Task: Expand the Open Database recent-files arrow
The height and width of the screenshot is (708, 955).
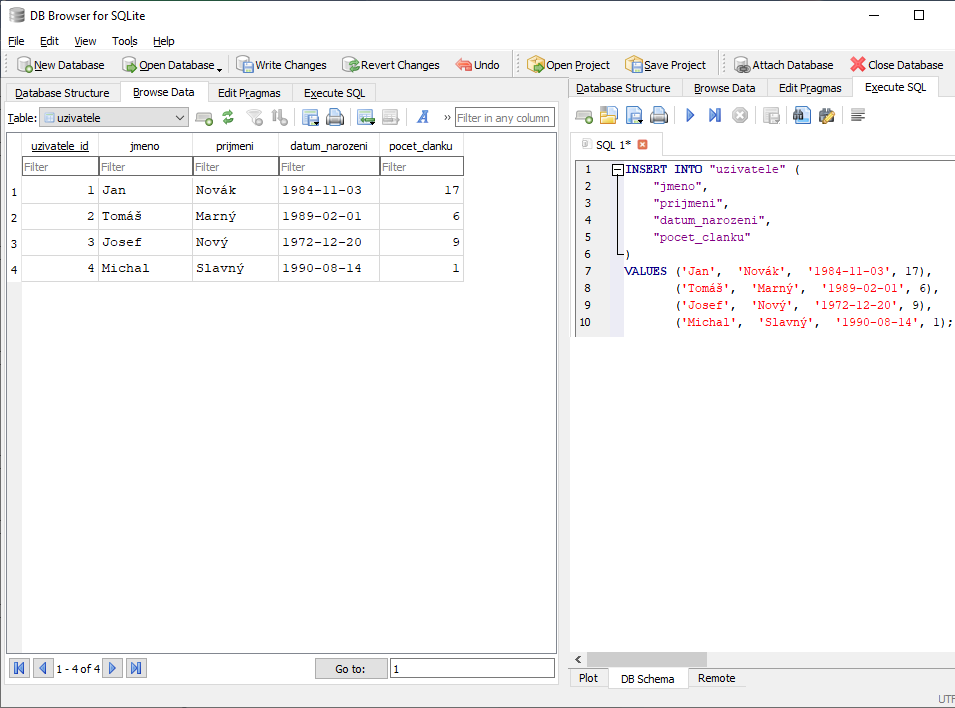Action: (219, 68)
